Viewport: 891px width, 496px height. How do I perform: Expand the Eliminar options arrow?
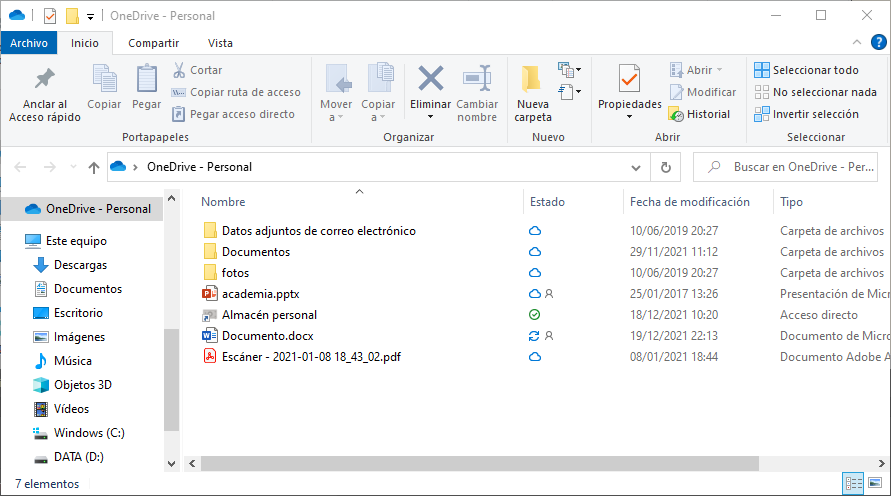pos(430,117)
